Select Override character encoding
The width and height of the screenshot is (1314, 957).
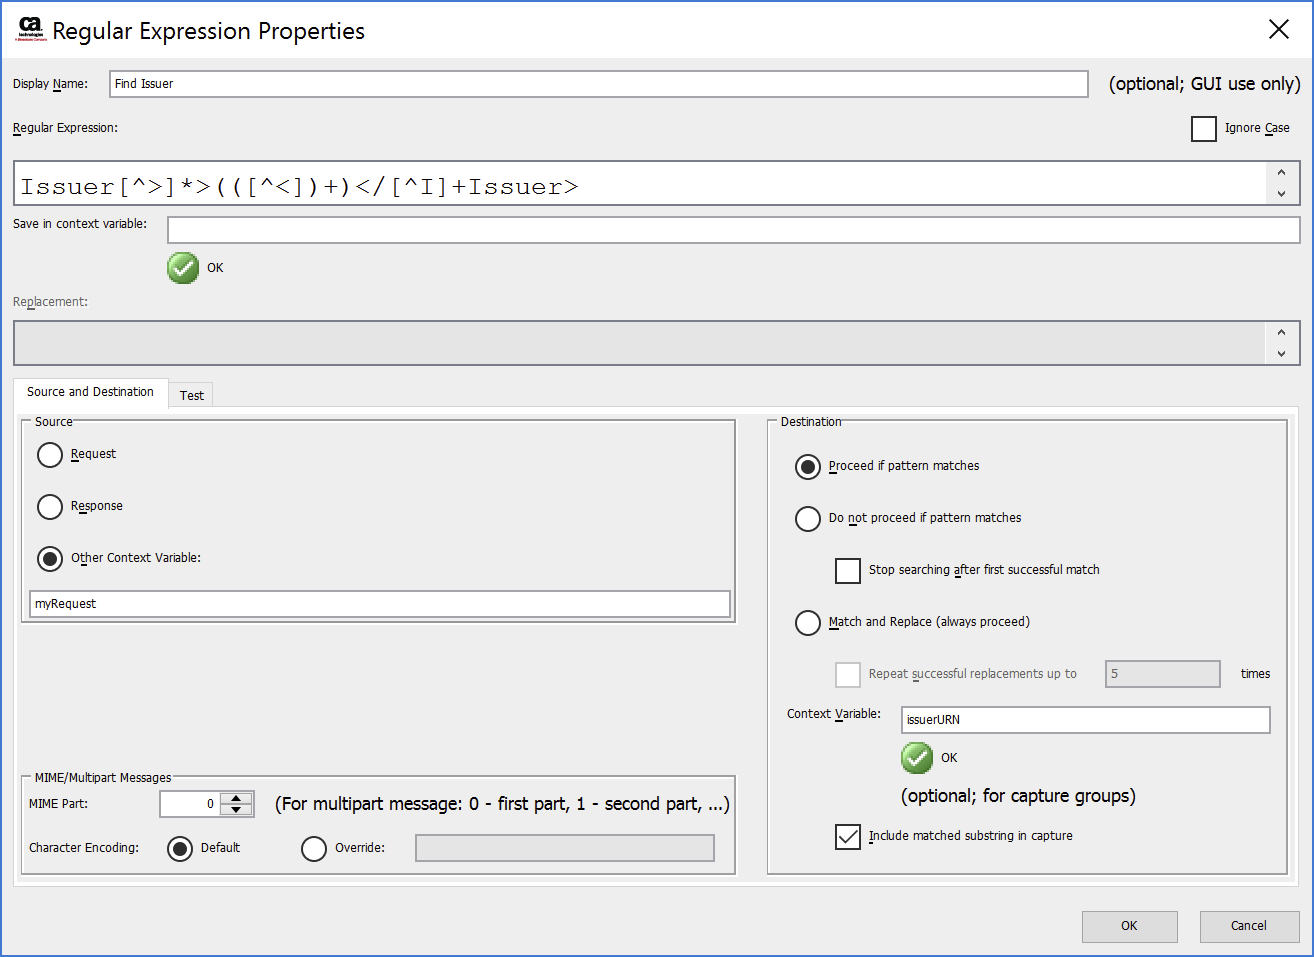[314, 848]
